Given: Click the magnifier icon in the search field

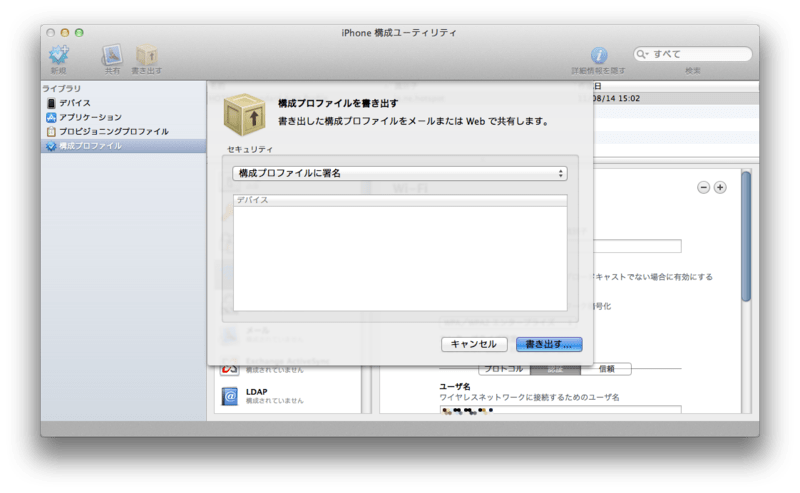Looking at the screenshot, I should click(x=644, y=54).
